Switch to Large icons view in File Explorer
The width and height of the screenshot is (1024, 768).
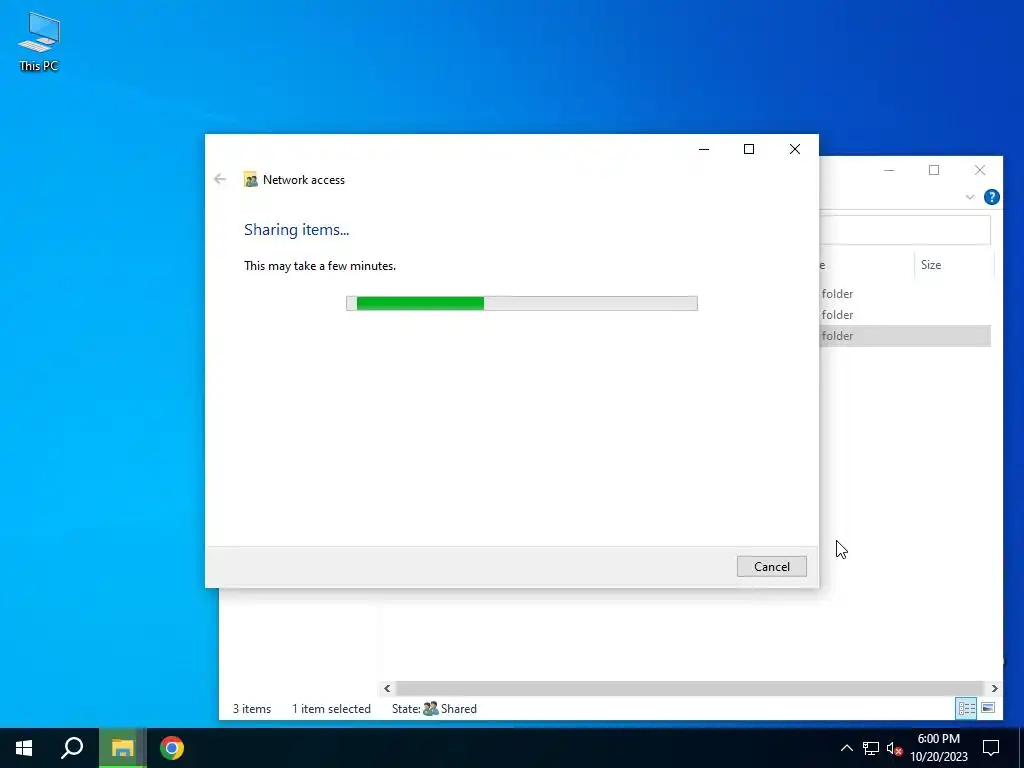pos(988,708)
